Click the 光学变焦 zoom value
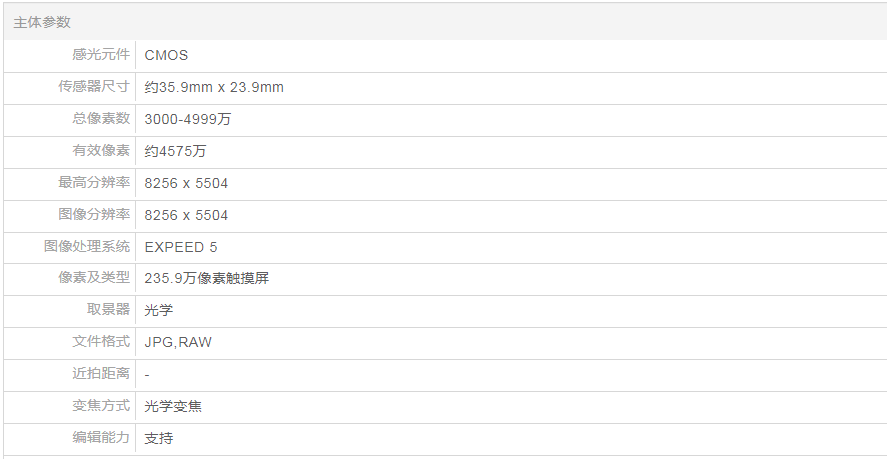 pyautogui.click(x=174, y=406)
